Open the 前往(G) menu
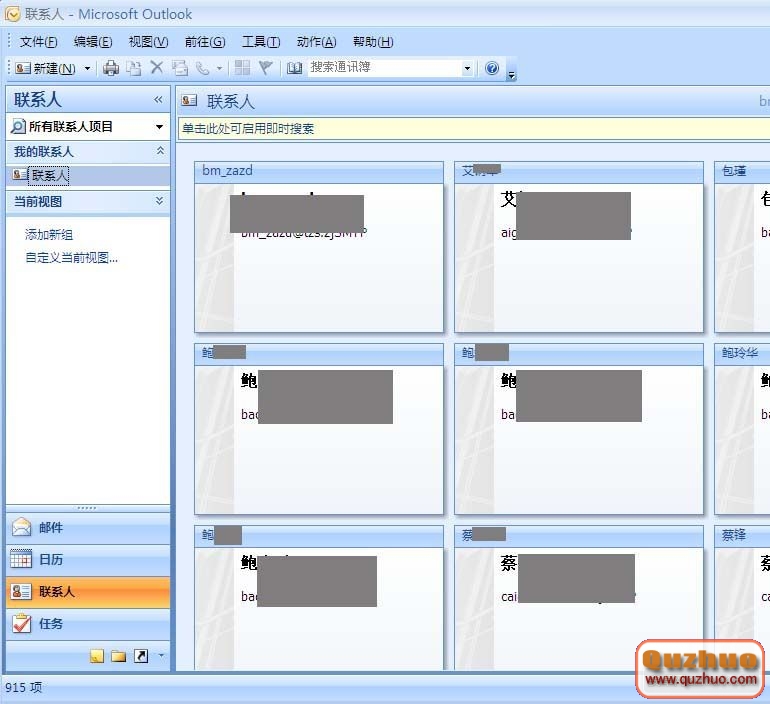 pyautogui.click(x=205, y=42)
